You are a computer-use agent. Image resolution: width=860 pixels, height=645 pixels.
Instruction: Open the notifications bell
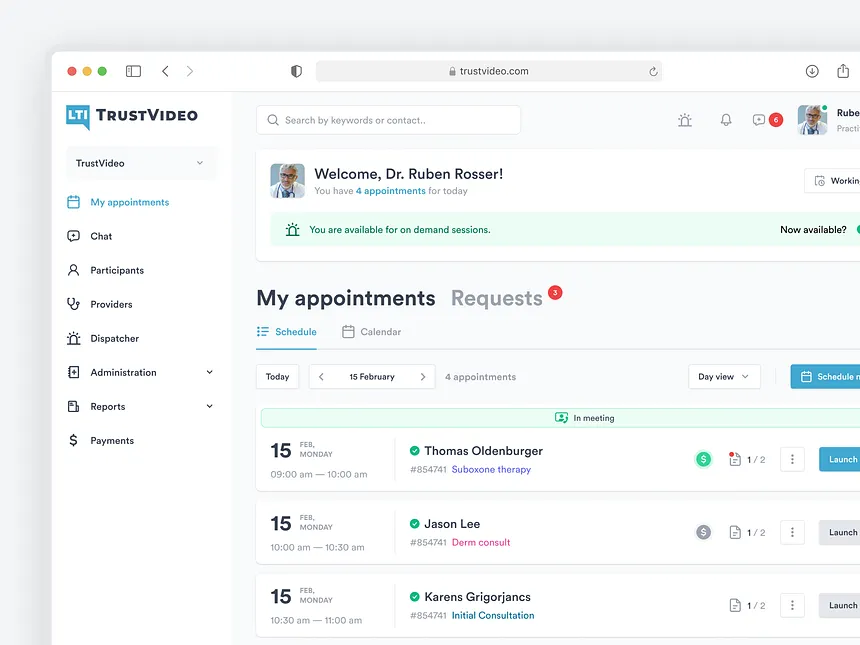pos(726,120)
